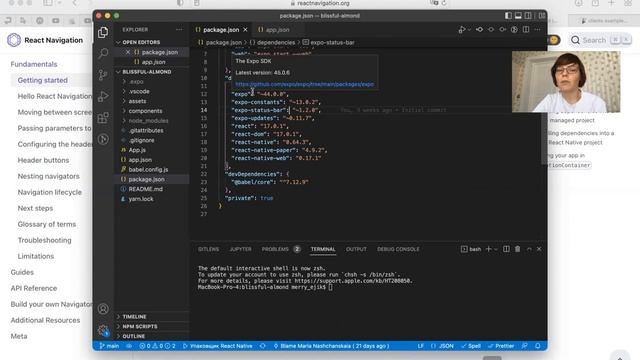The width and height of the screenshot is (640, 360).
Task: Expand the .expo folder
Action: (136, 82)
